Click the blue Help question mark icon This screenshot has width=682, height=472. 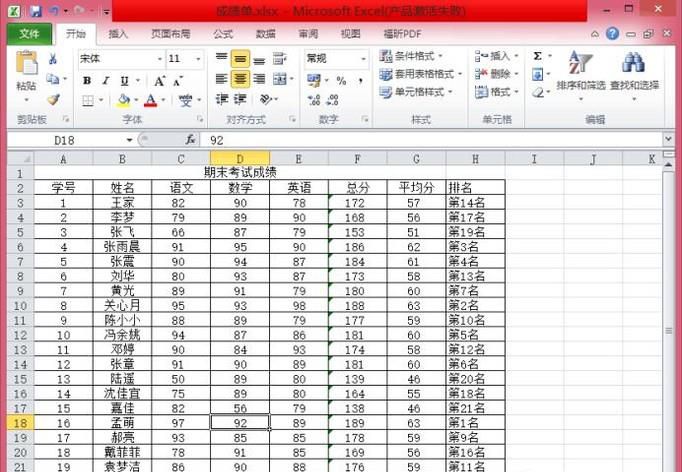point(612,33)
